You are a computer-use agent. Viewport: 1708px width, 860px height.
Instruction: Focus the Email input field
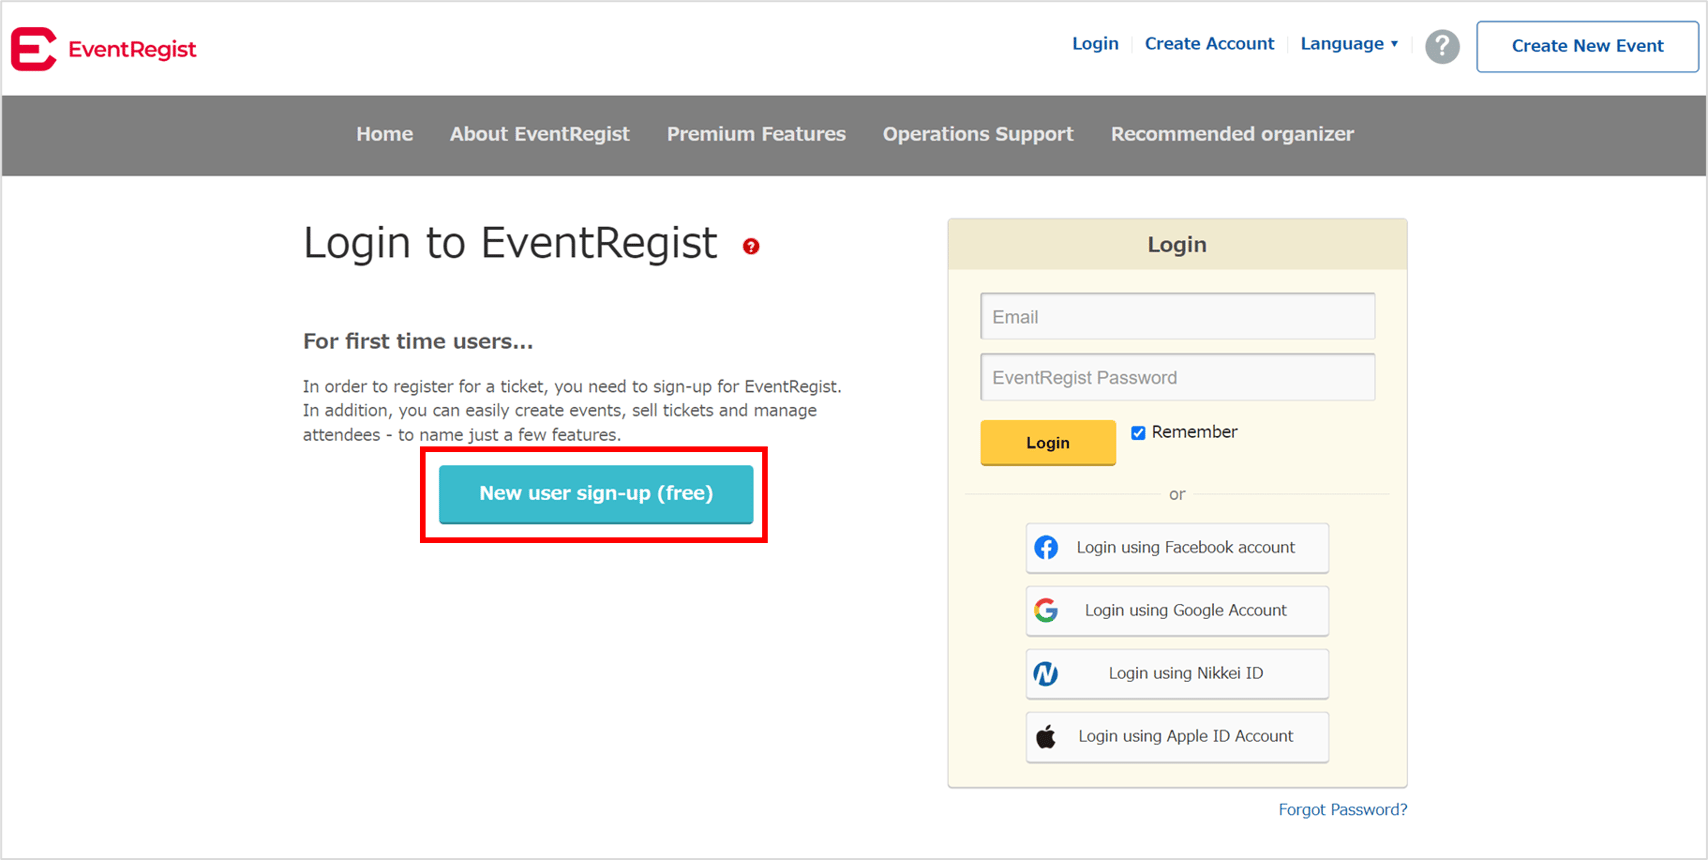pos(1177,317)
